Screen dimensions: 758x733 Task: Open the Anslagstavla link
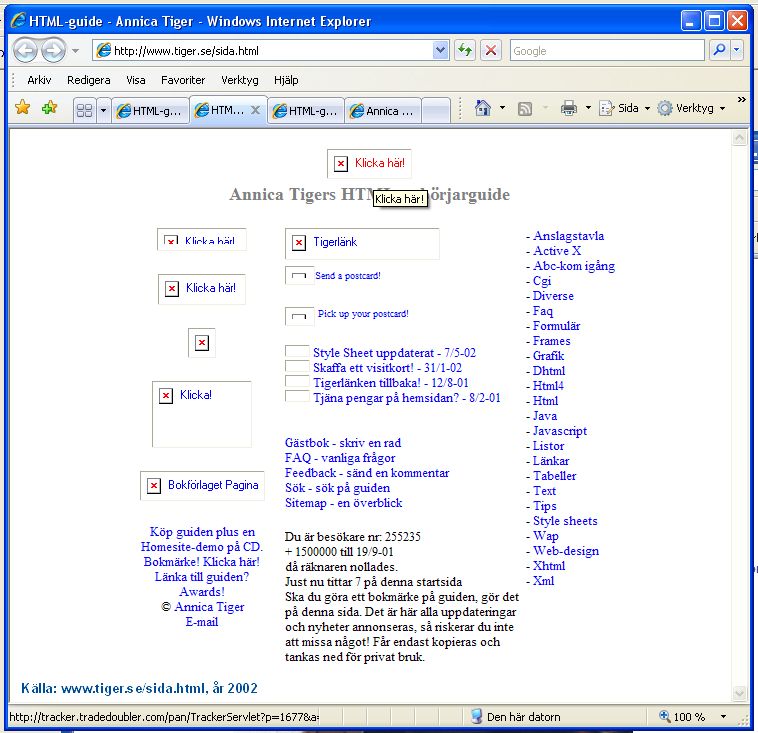(568, 236)
